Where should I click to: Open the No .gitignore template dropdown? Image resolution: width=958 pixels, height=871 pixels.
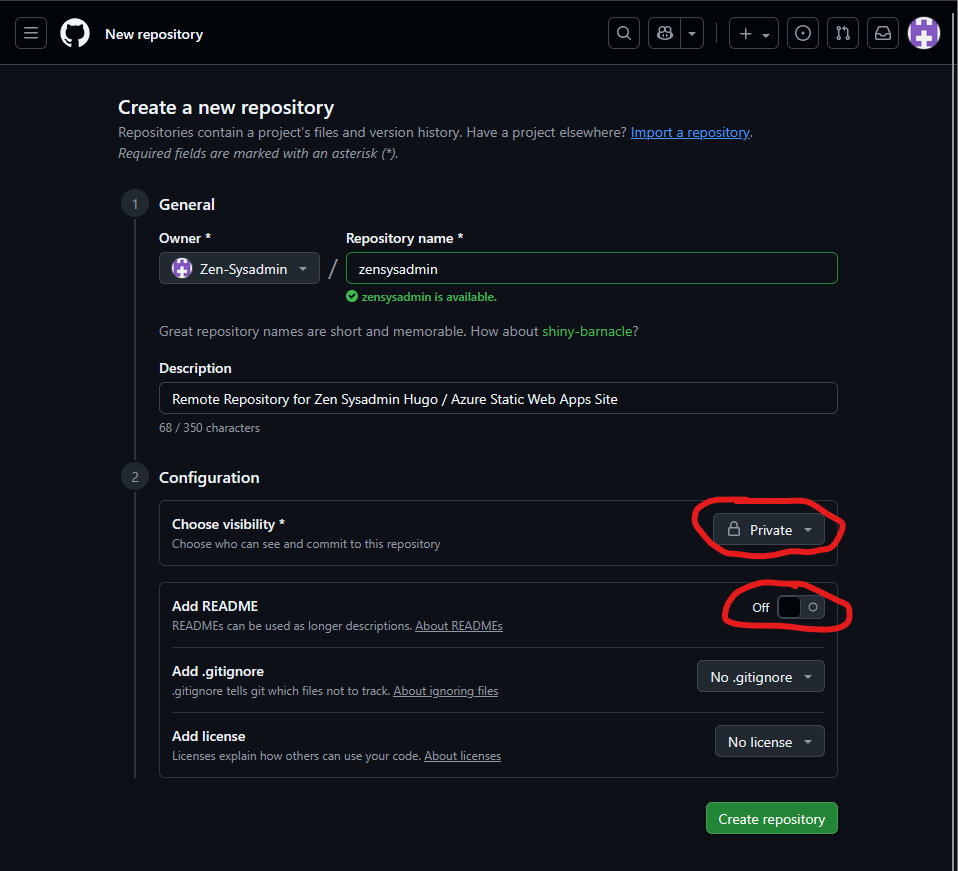[x=760, y=677]
